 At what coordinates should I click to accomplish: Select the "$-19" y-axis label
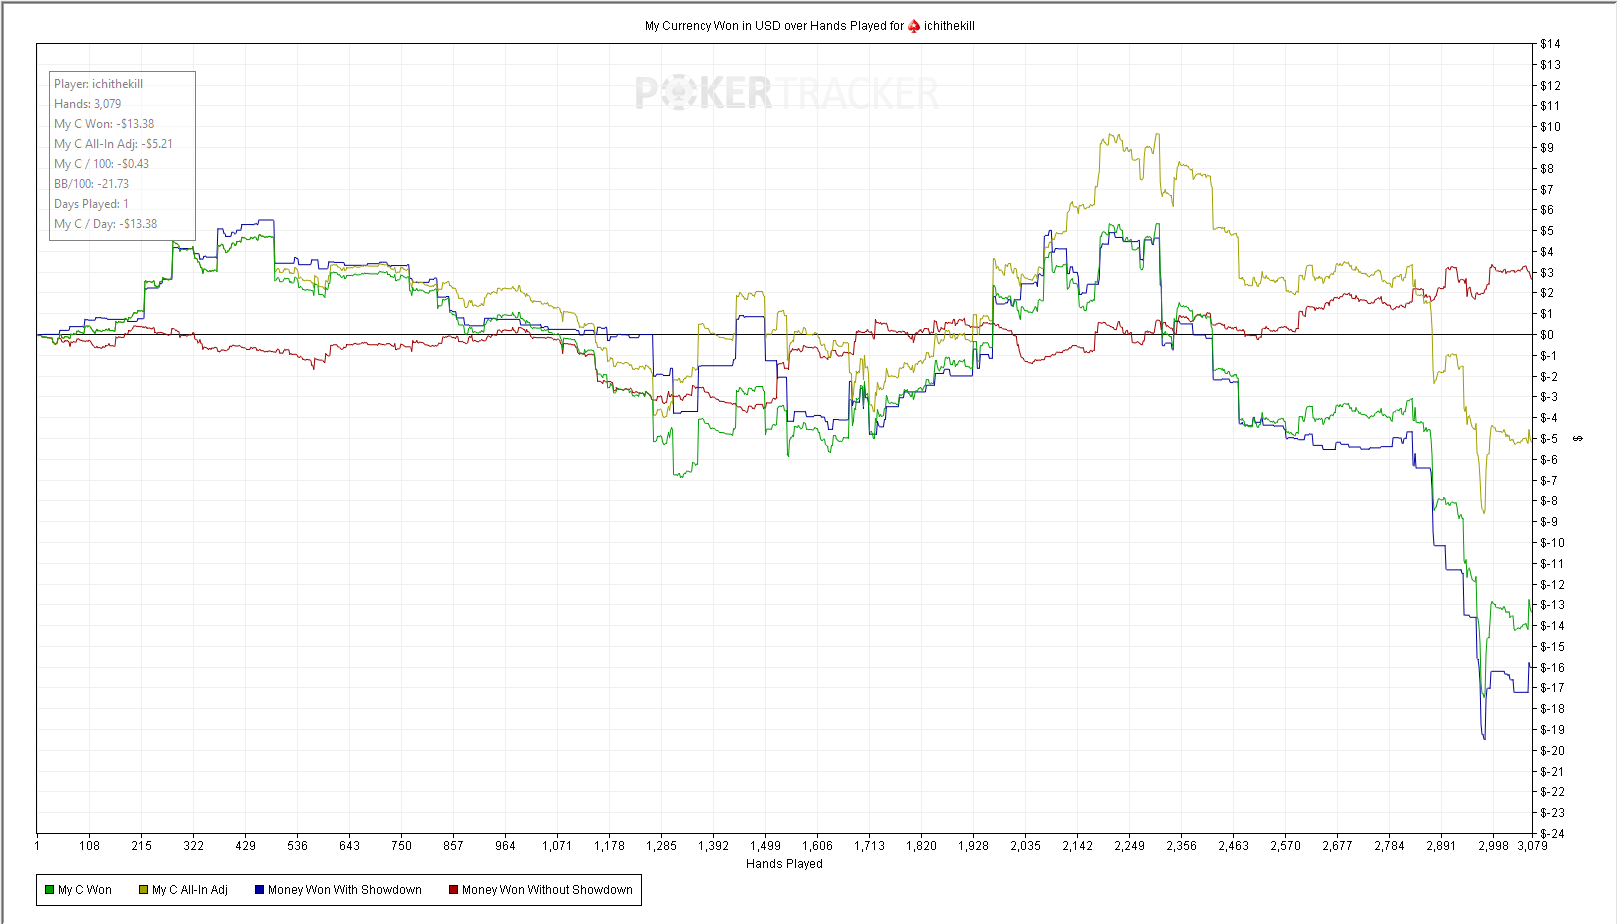tap(1552, 730)
